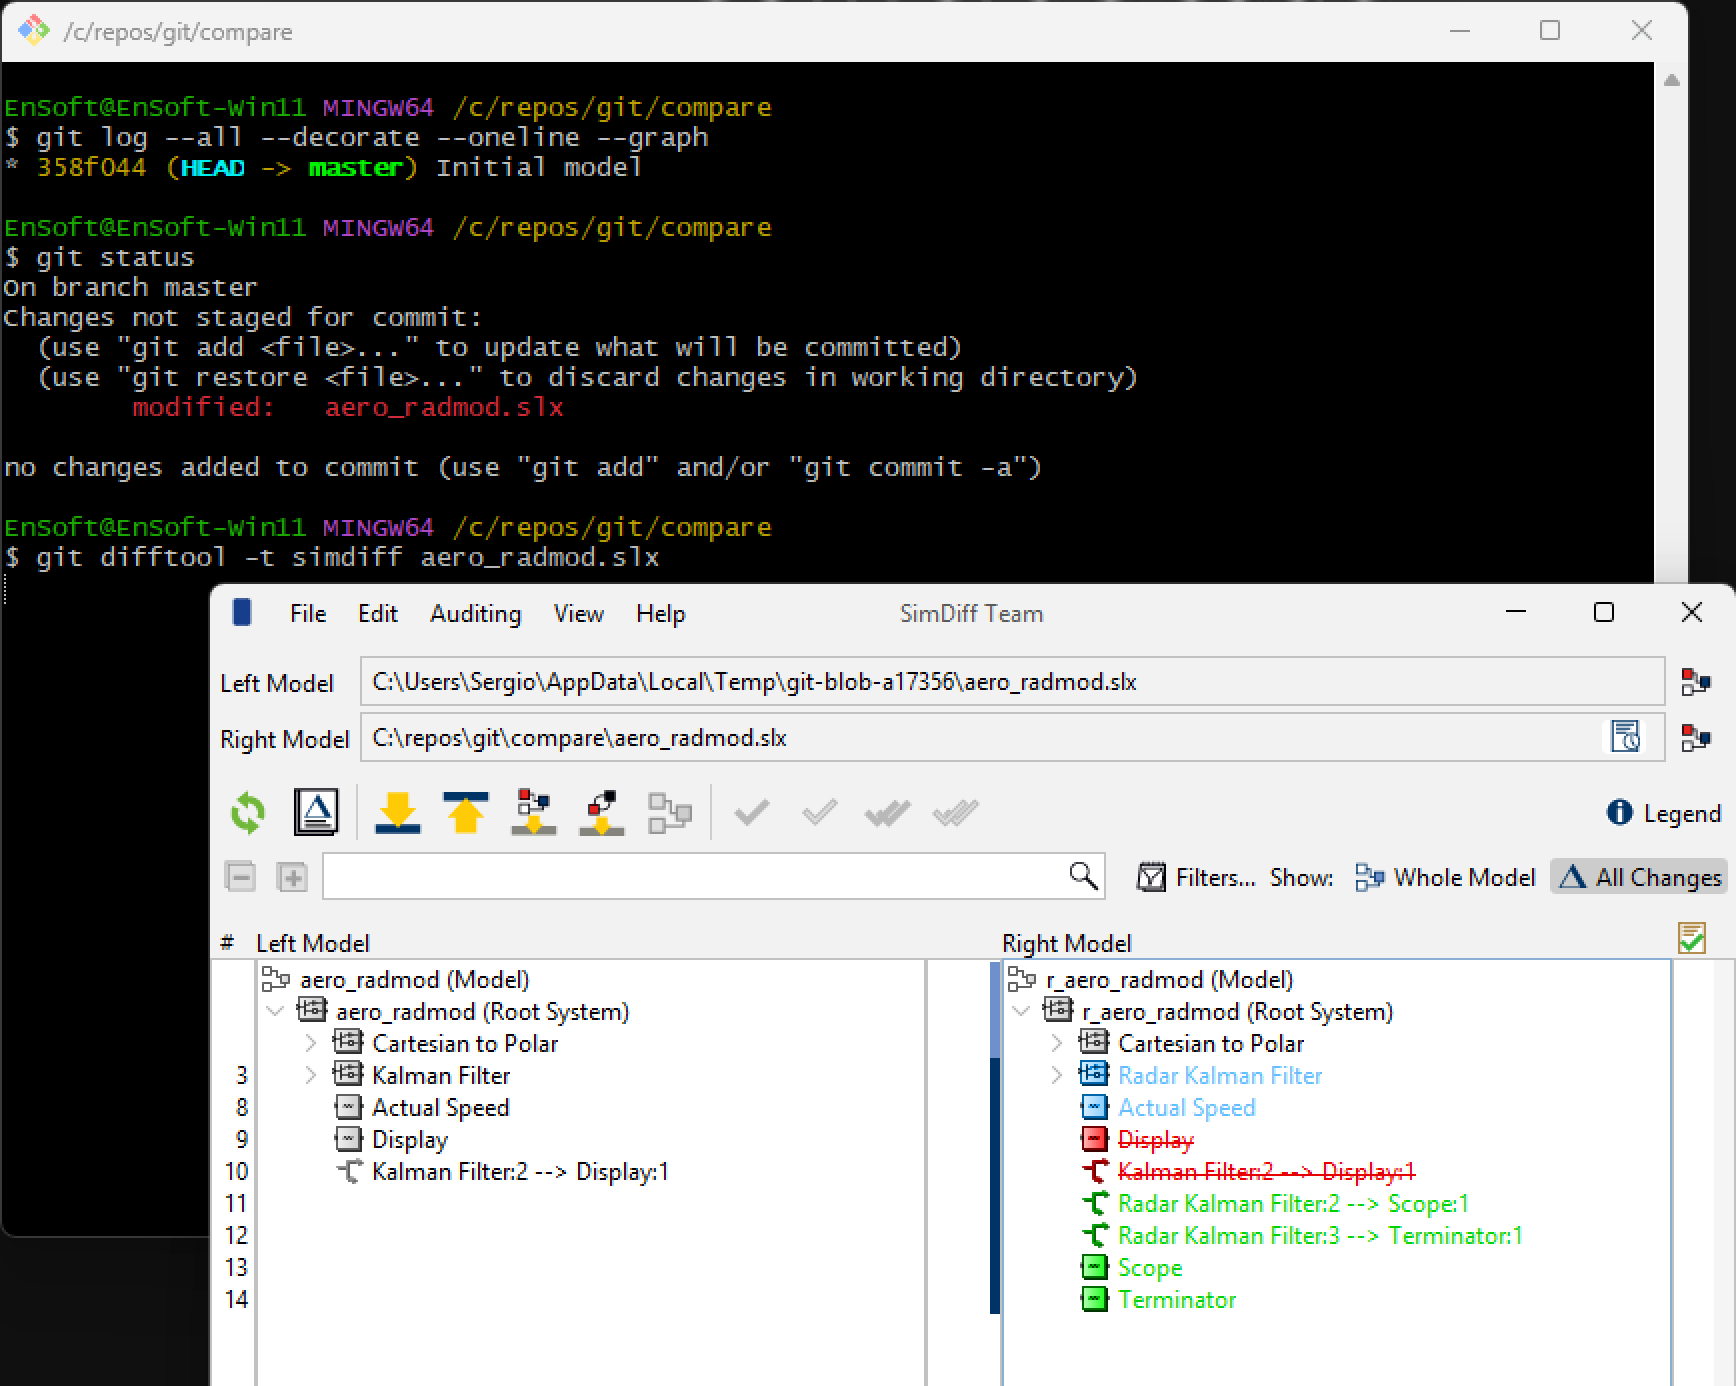Open browse icon for Left Model path
This screenshot has width=1736, height=1386.
pos(1696,682)
